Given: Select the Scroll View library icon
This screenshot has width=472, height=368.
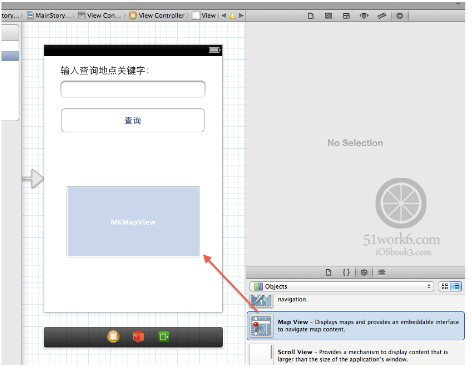Looking at the screenshot, I should click(261, 354).
